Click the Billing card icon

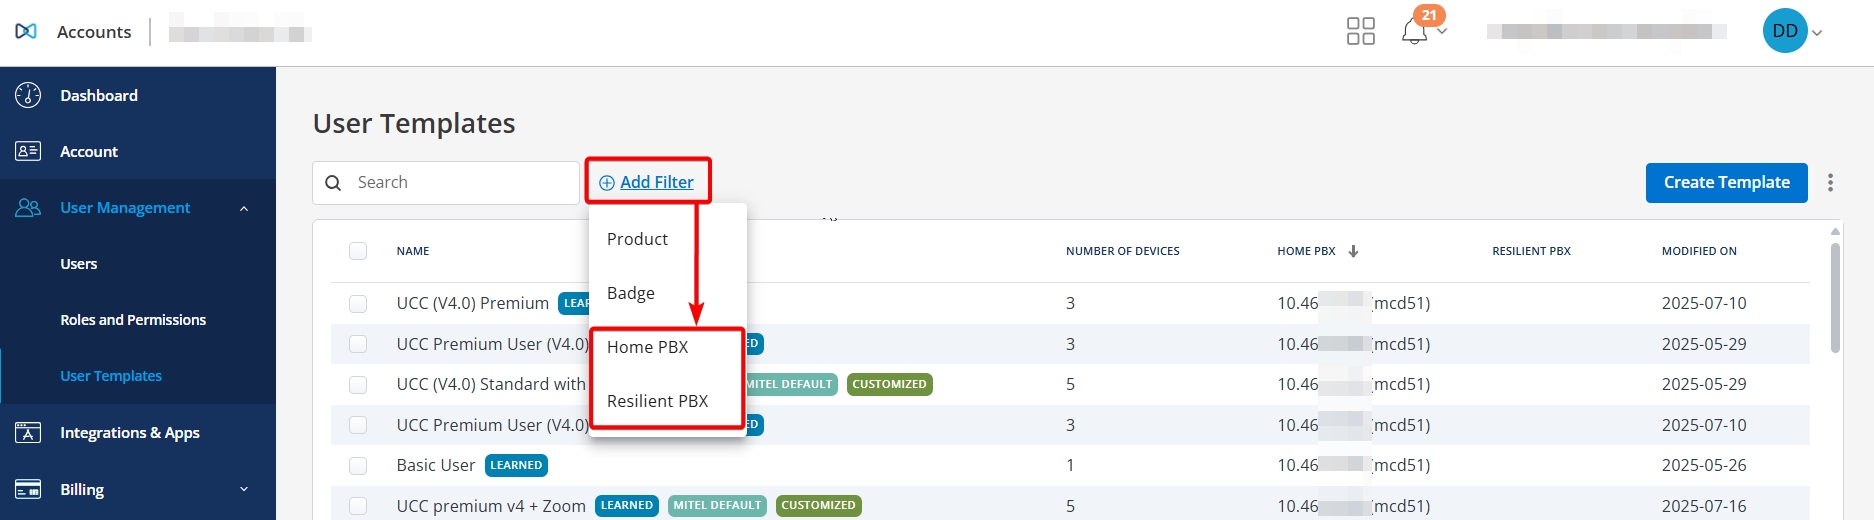click(28, 489)
